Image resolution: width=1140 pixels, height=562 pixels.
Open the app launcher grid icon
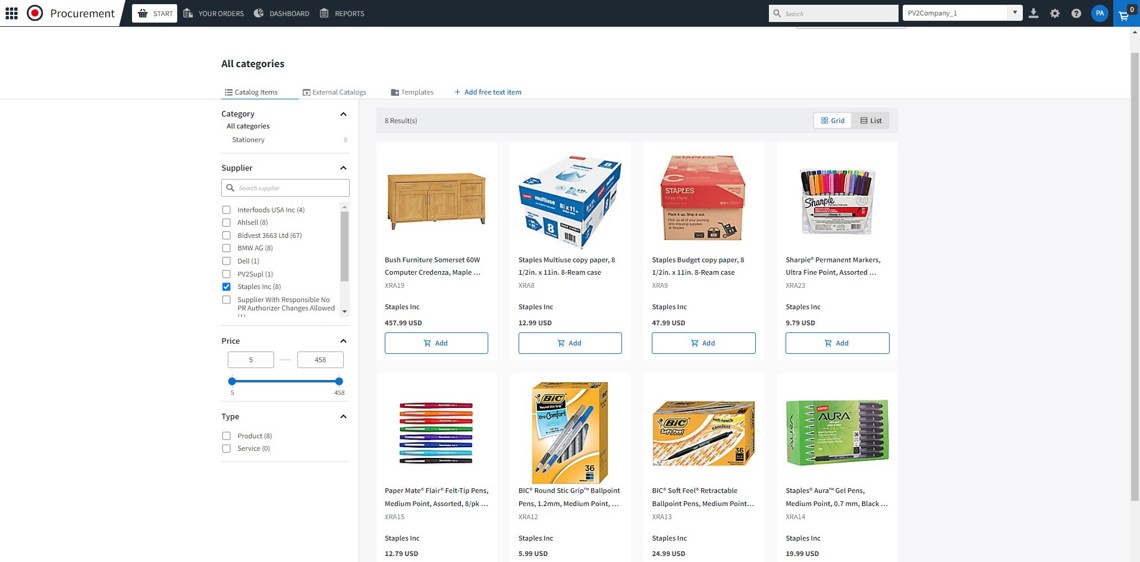pos(12,13)
